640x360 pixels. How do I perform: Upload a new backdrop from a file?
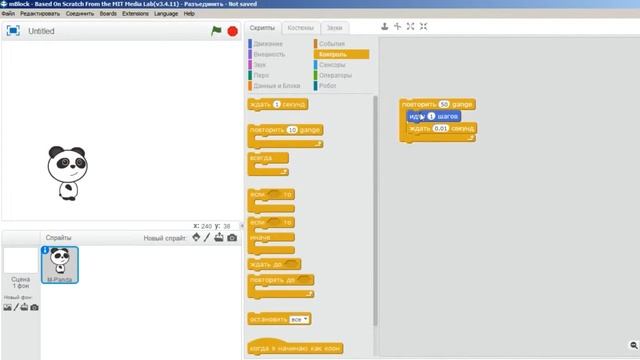tap(24, 307)
